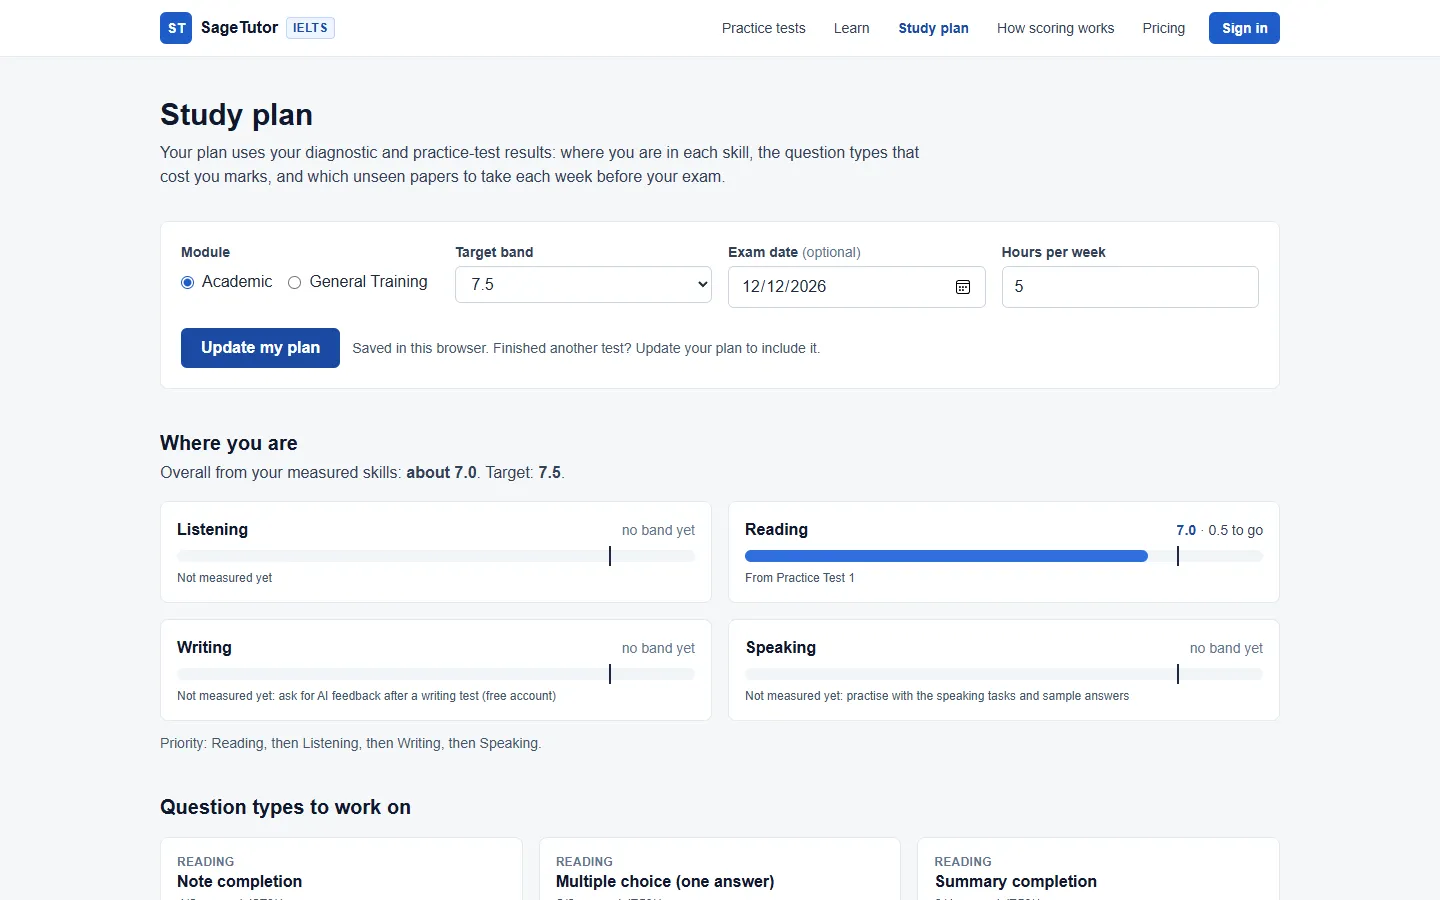The width and height of the screenshot is (1440, 900).
Task: Click the ST SageTutor logo icon
Action: coord(176,28)
